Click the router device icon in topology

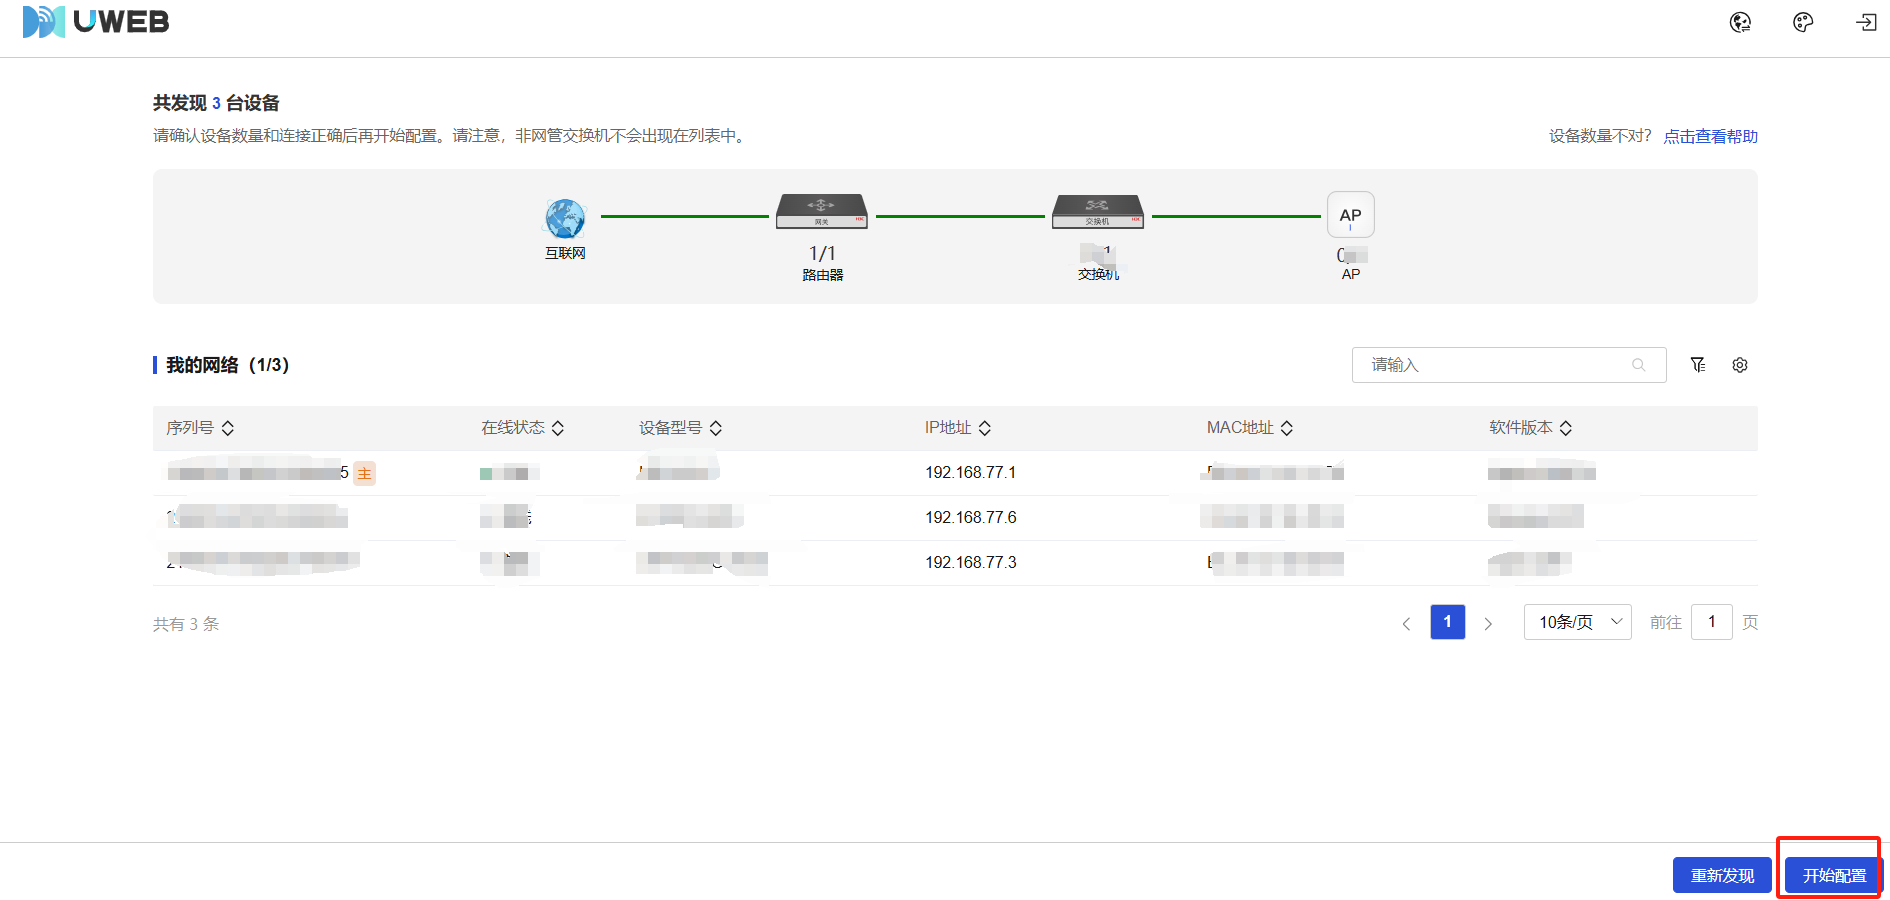[822, 212]
